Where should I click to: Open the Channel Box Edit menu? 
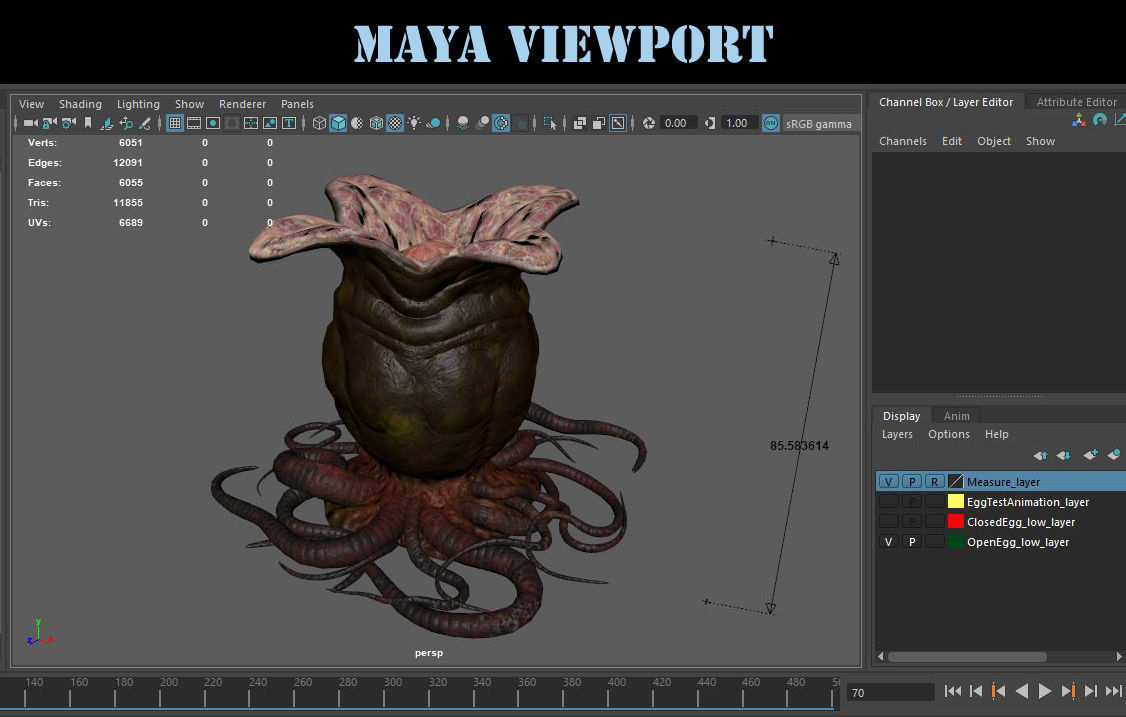[x=951, y=141]
